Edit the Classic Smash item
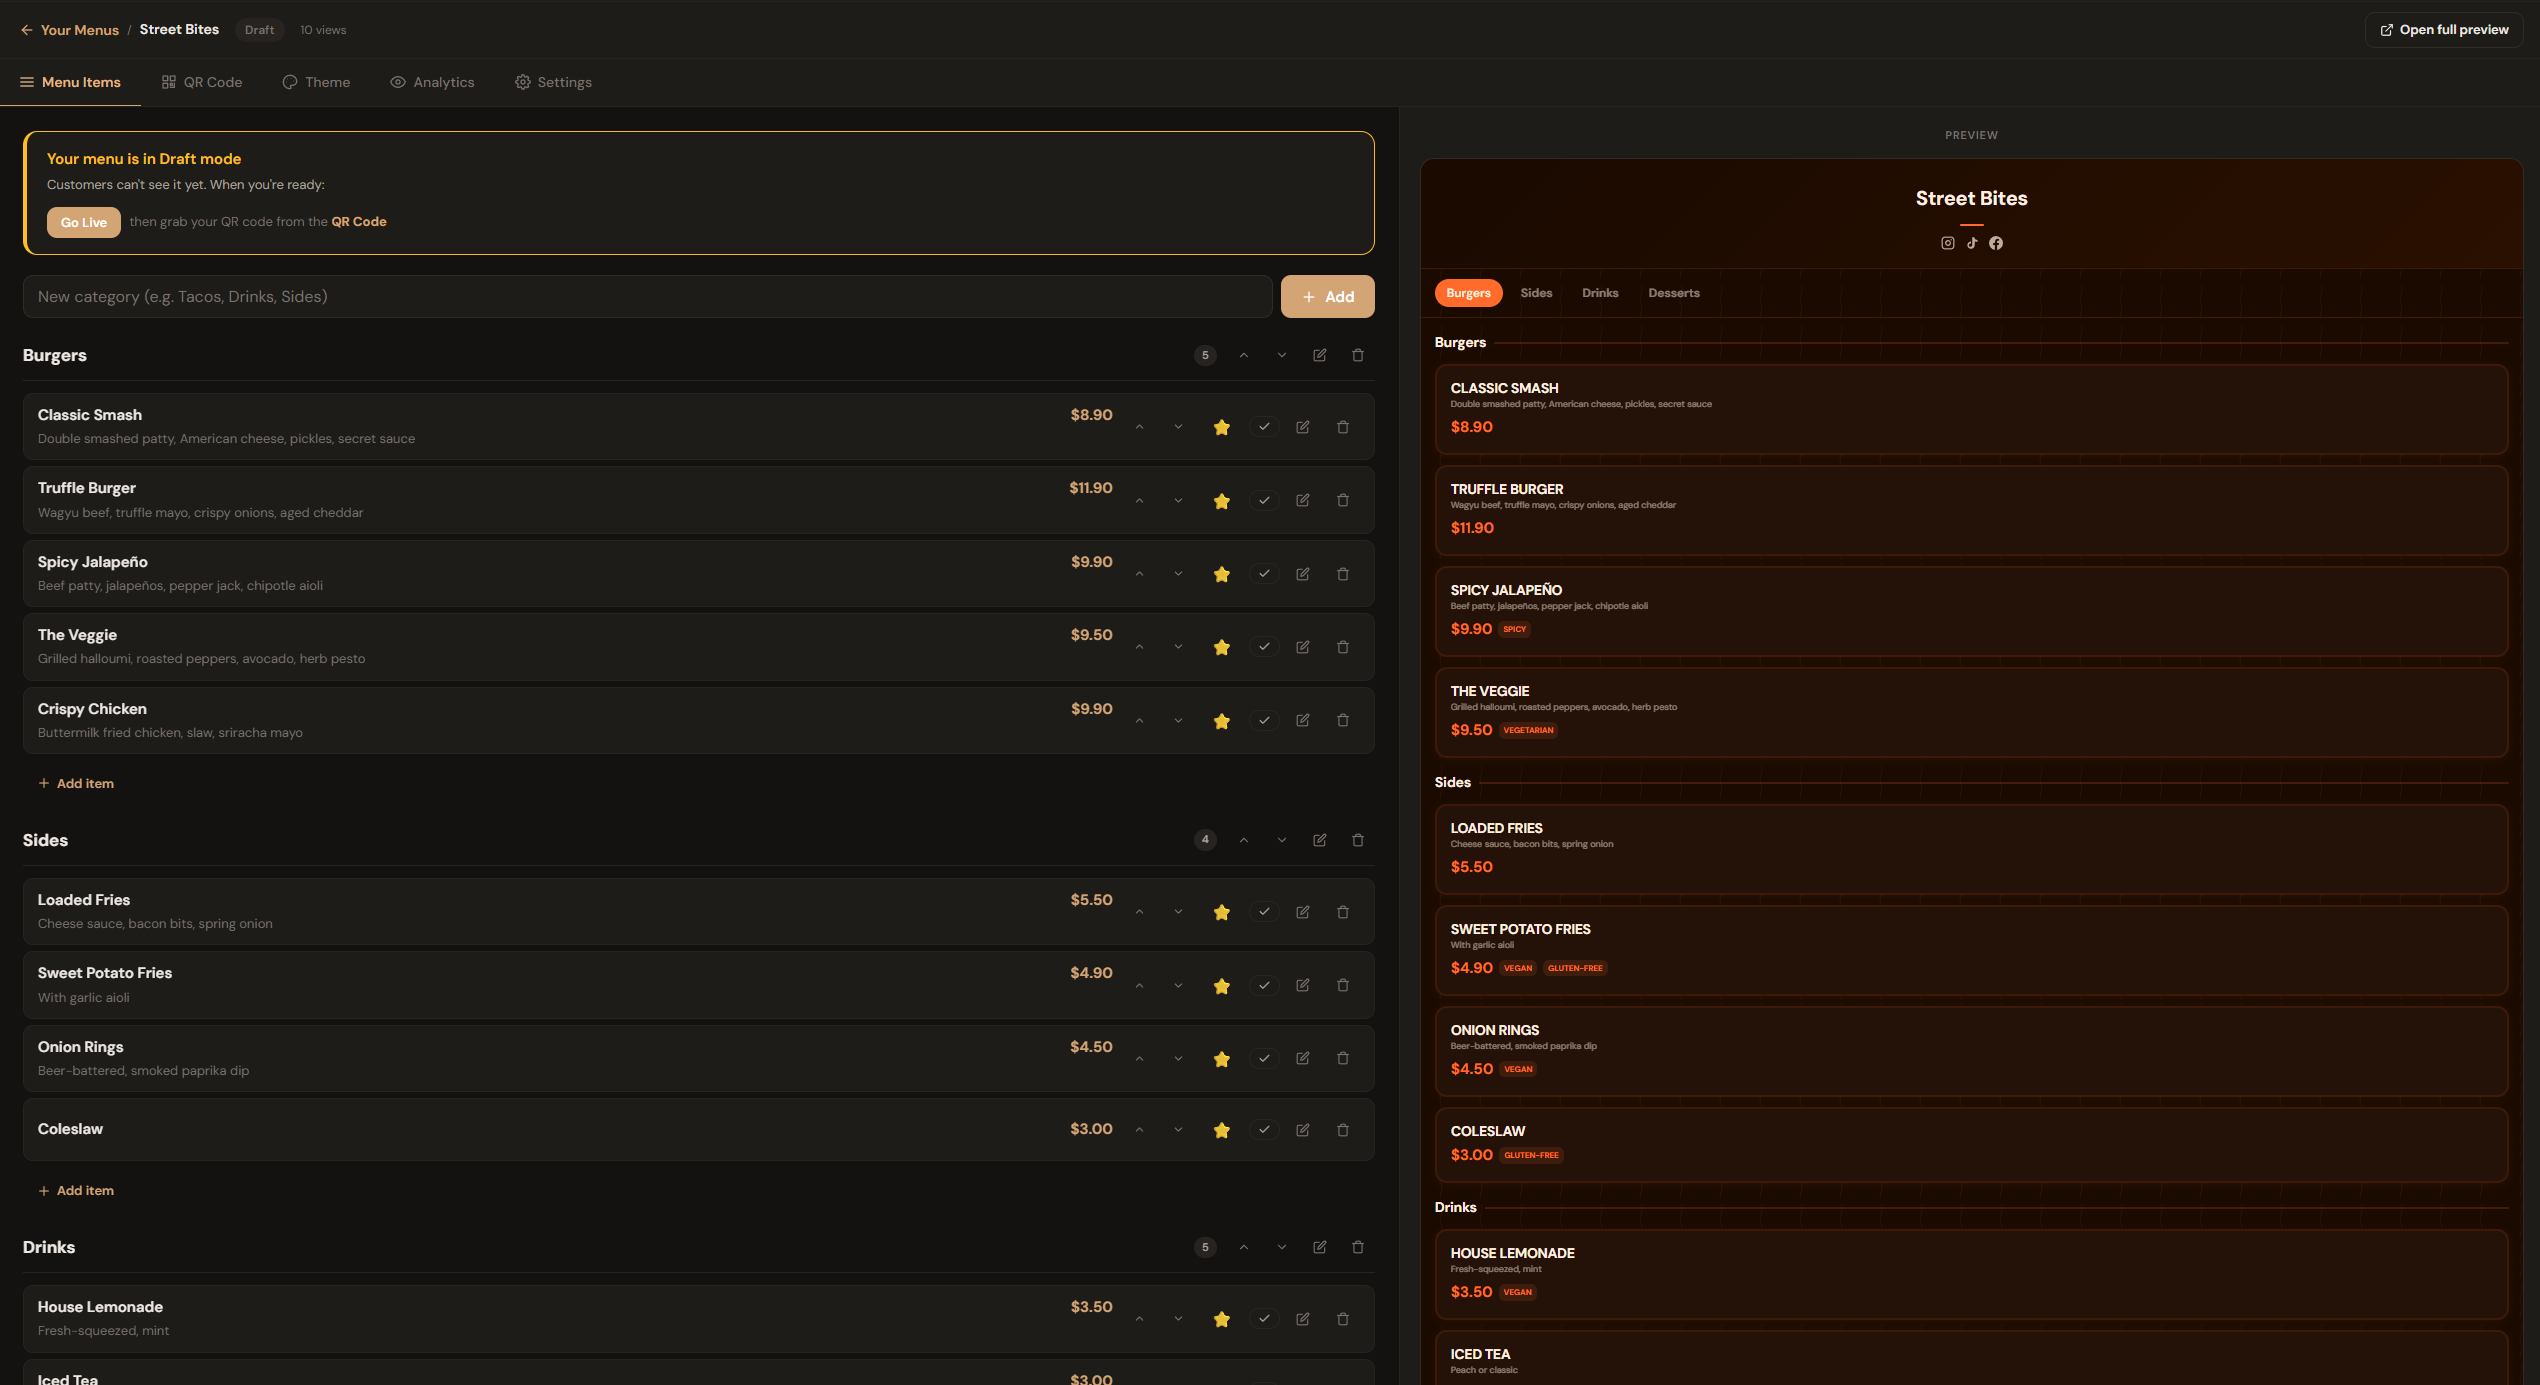Image resolution: width=2540 pixels, height=1385 pixels. click(1303, 427)
